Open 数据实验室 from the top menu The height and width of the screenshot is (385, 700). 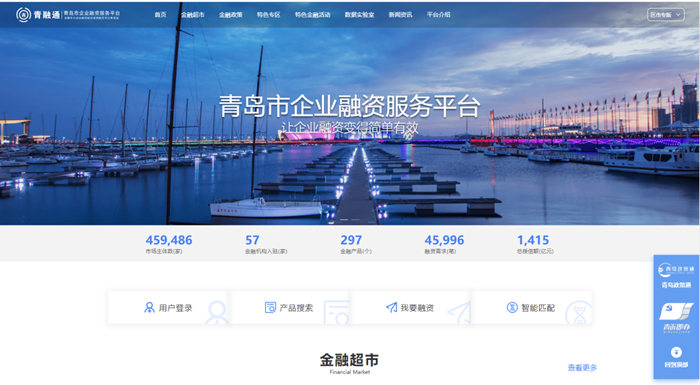tap(359, 15)
